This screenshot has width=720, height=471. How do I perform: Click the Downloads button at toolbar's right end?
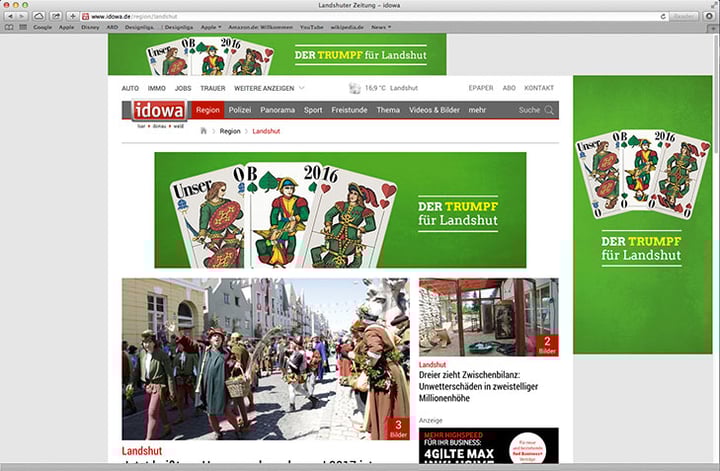[x=709, y=16]
